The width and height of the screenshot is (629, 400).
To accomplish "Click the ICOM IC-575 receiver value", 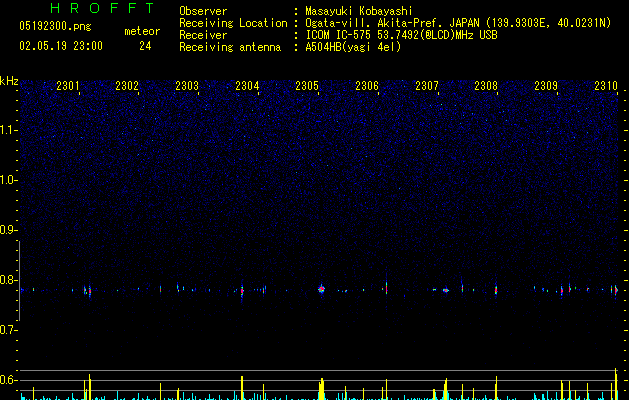I will [401, 35].
